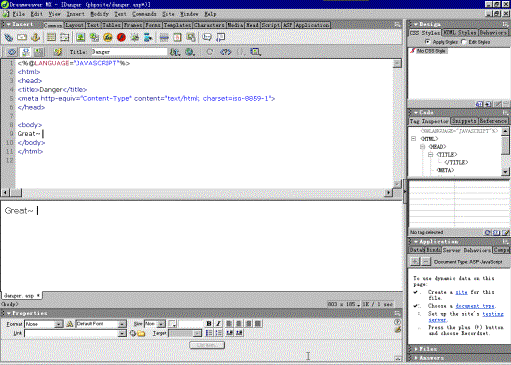Switch to the Forms tab in Insert bar
511x365 pixels.
point(153,25)
